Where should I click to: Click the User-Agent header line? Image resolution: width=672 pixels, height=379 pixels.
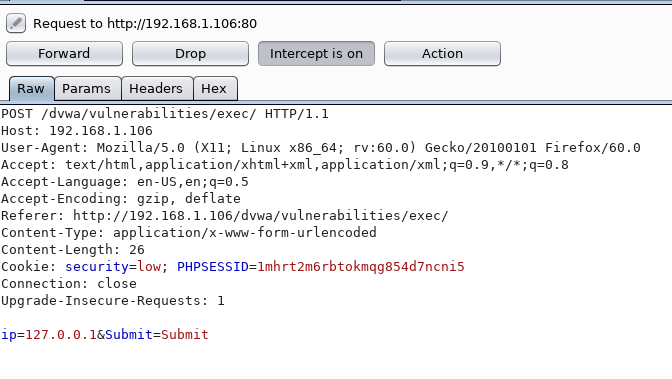click(321, 148)
